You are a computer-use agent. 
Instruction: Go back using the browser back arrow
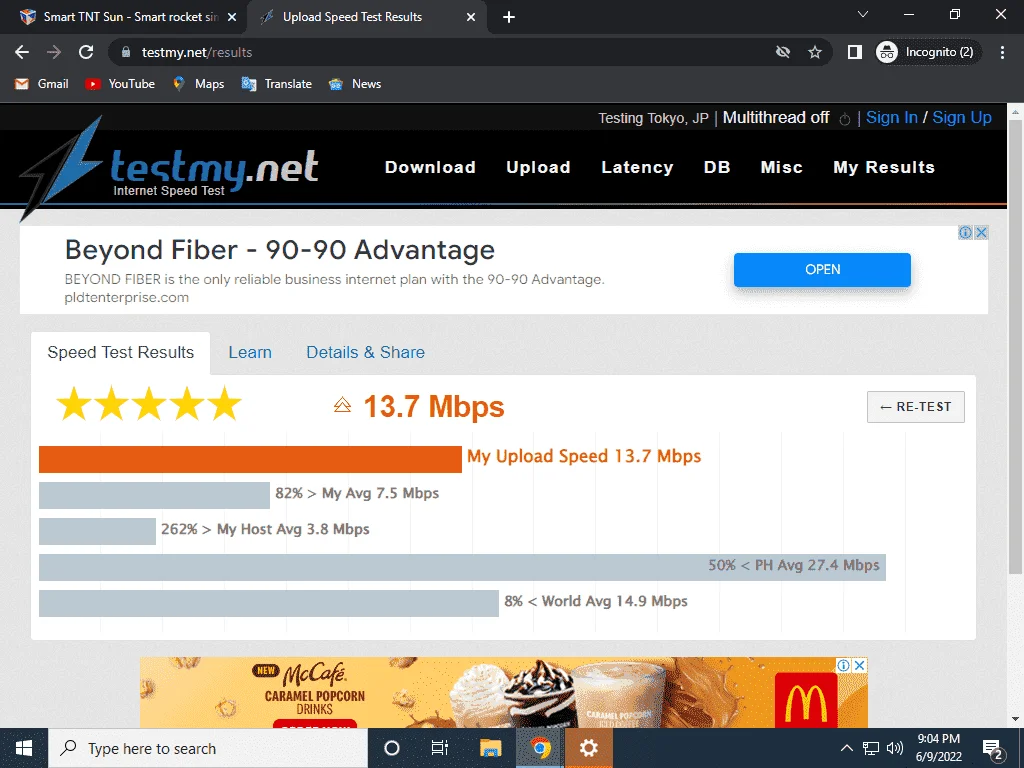(22, 52)
